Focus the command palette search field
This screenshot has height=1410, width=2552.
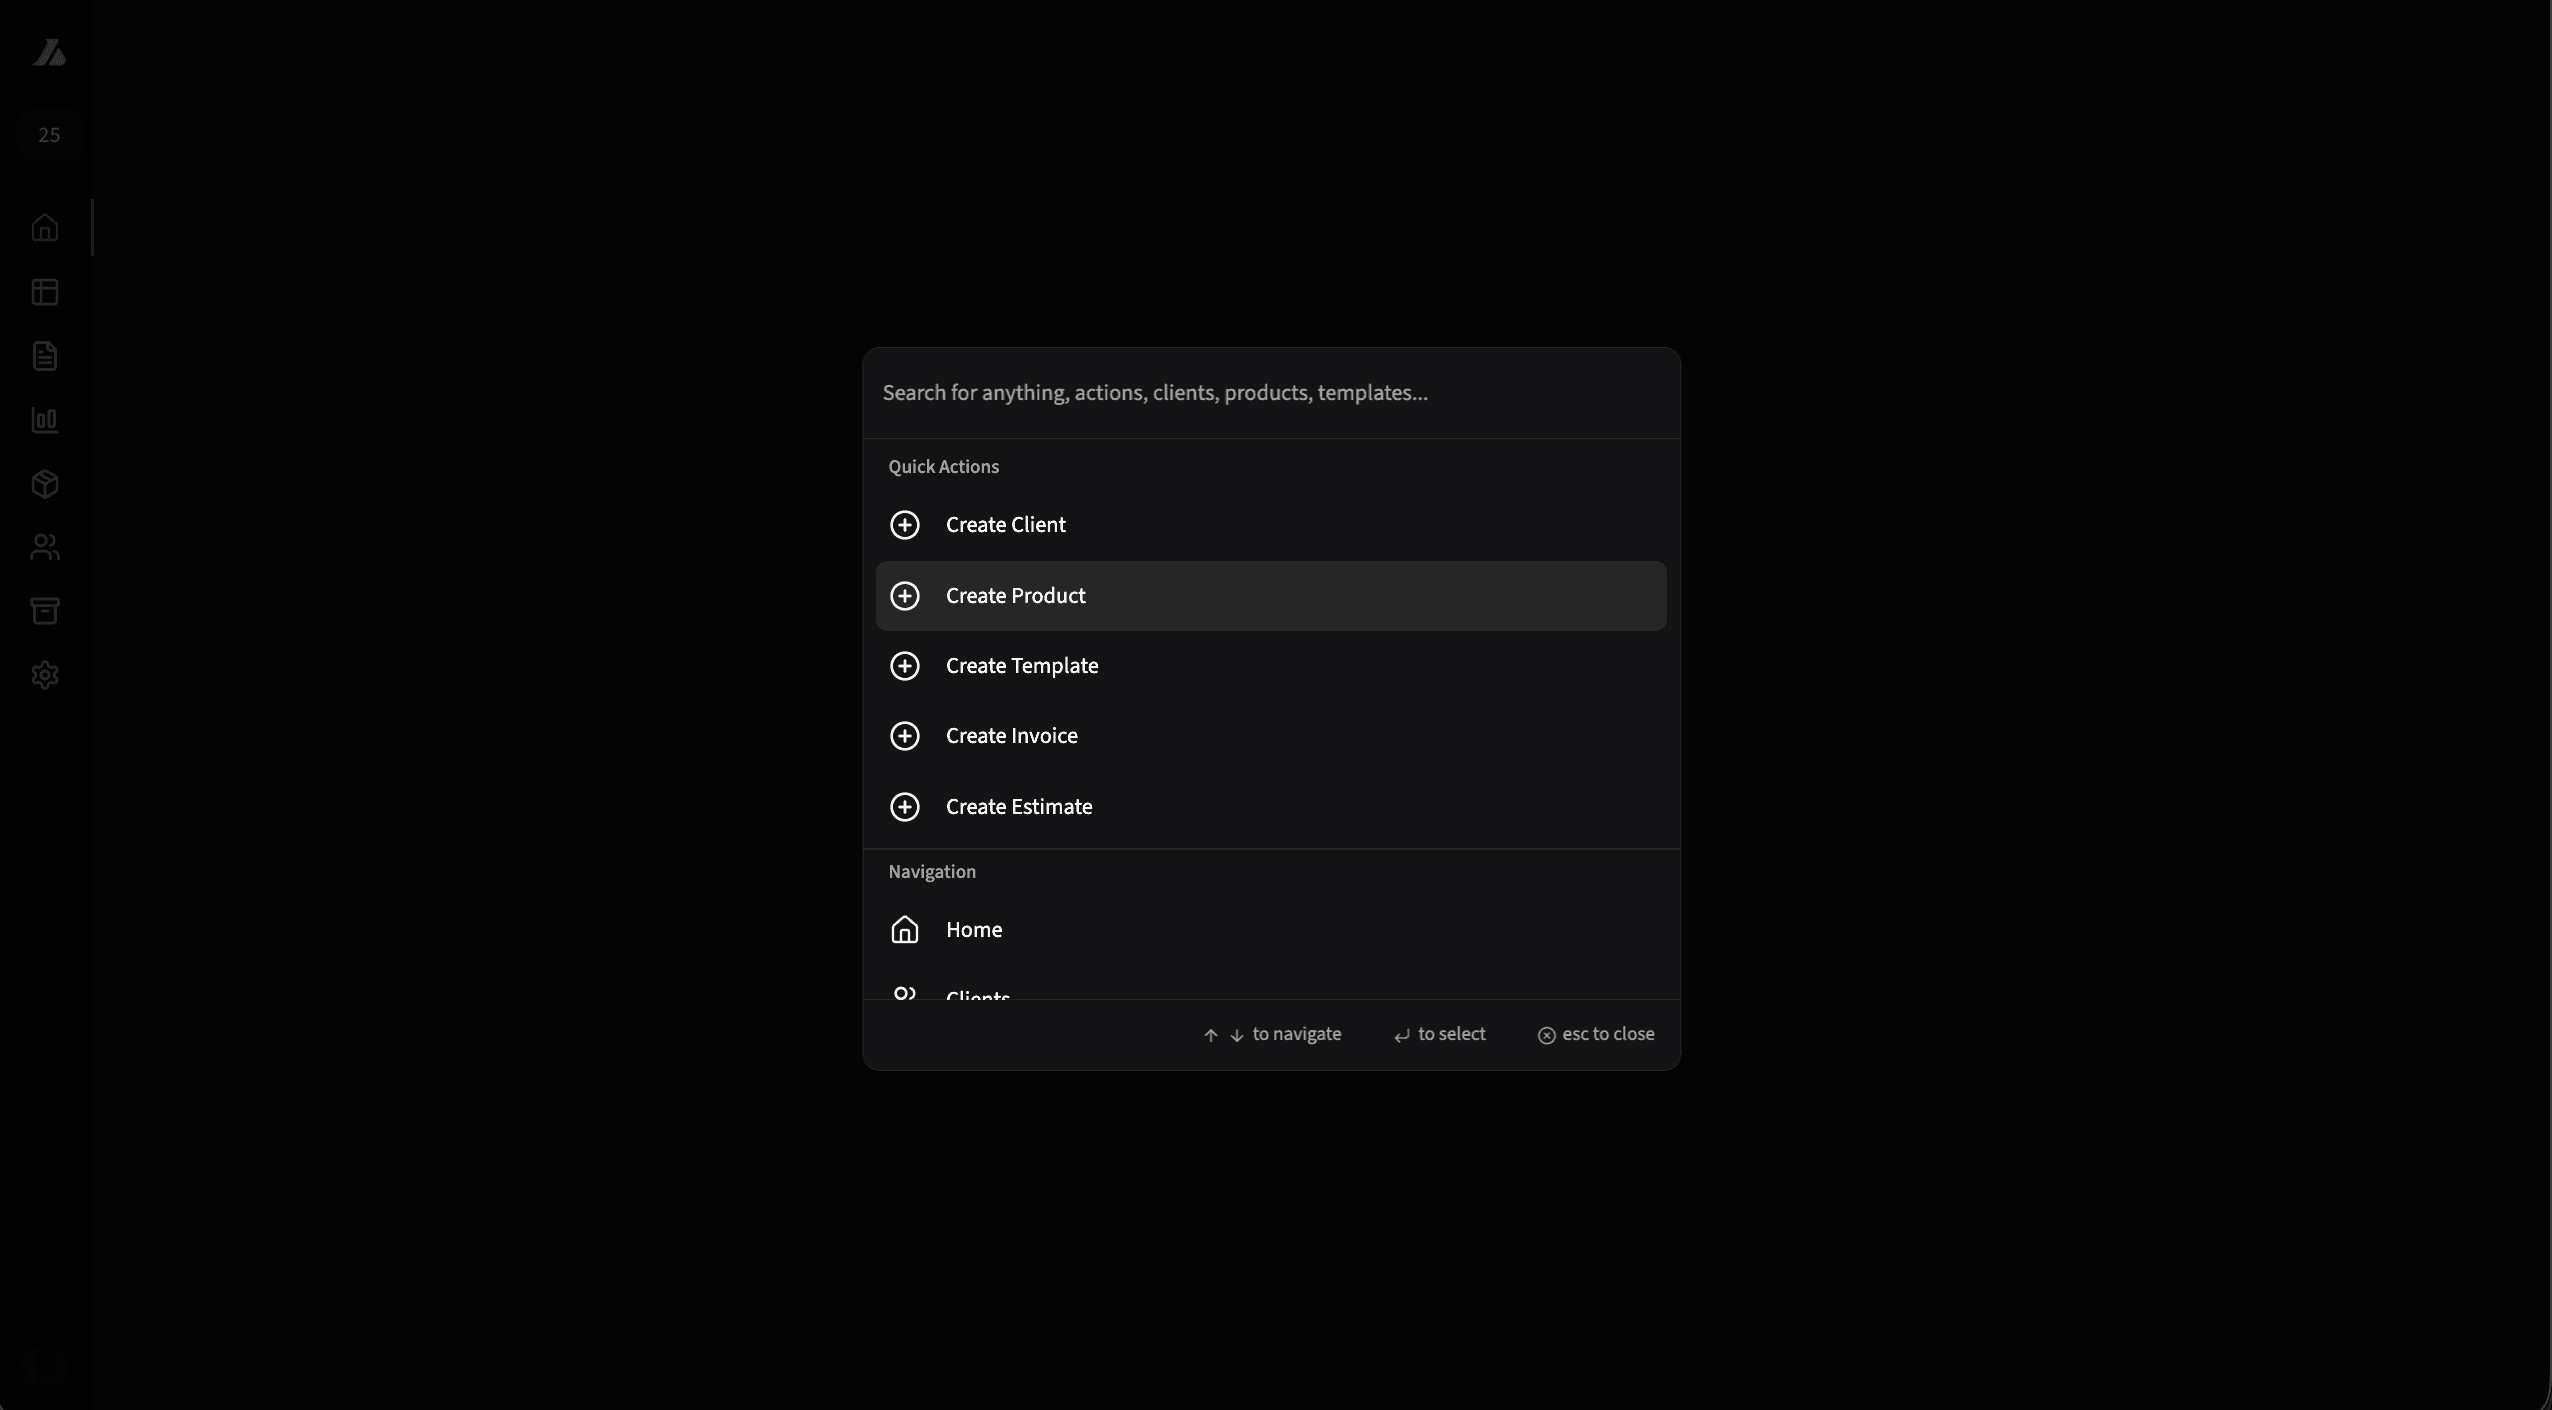1270,393
